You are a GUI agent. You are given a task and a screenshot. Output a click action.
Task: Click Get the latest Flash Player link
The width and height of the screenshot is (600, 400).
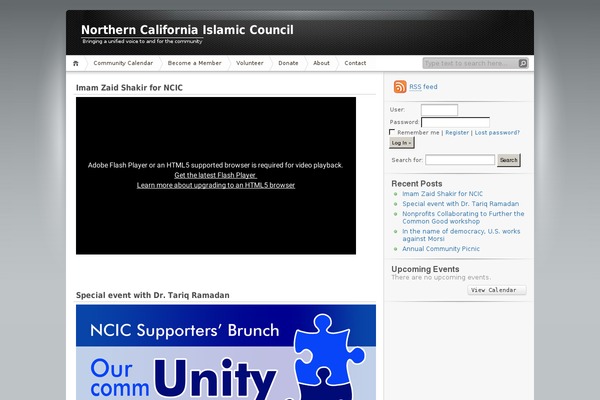click(x=215, y=175)
